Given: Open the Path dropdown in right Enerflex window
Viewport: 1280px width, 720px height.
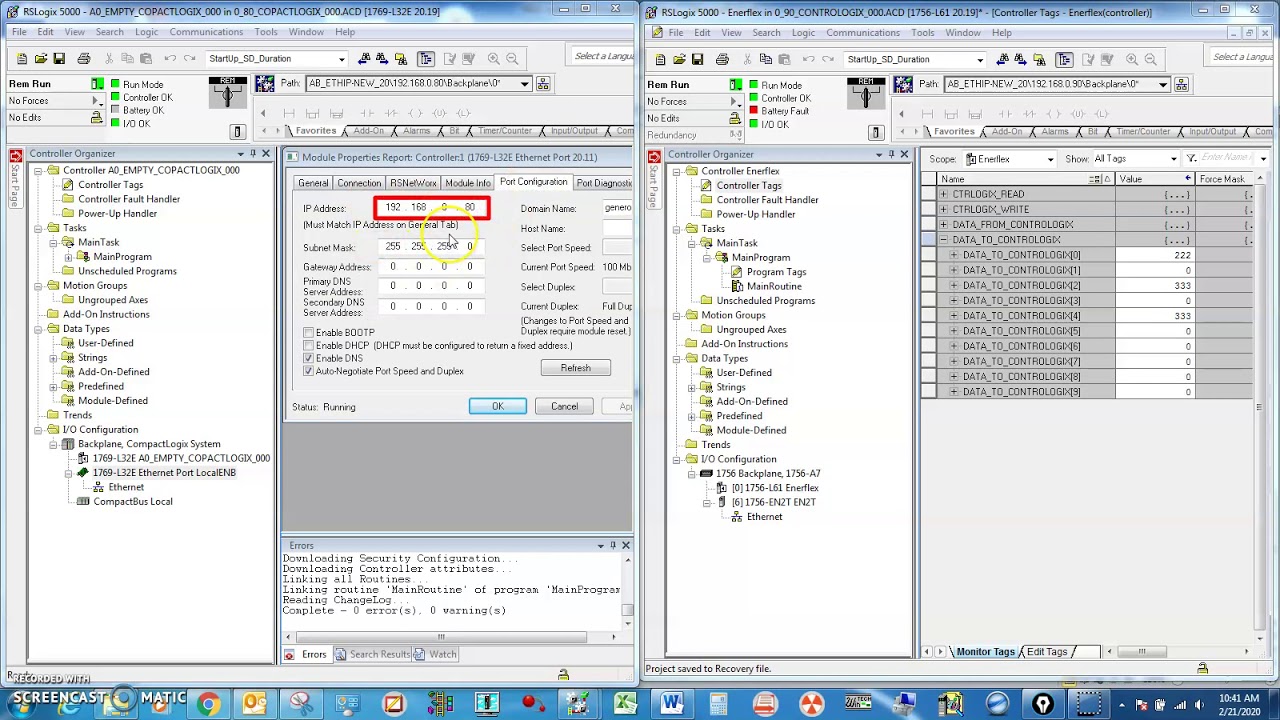Looking at the screenshot, I should coord(1162,85).
